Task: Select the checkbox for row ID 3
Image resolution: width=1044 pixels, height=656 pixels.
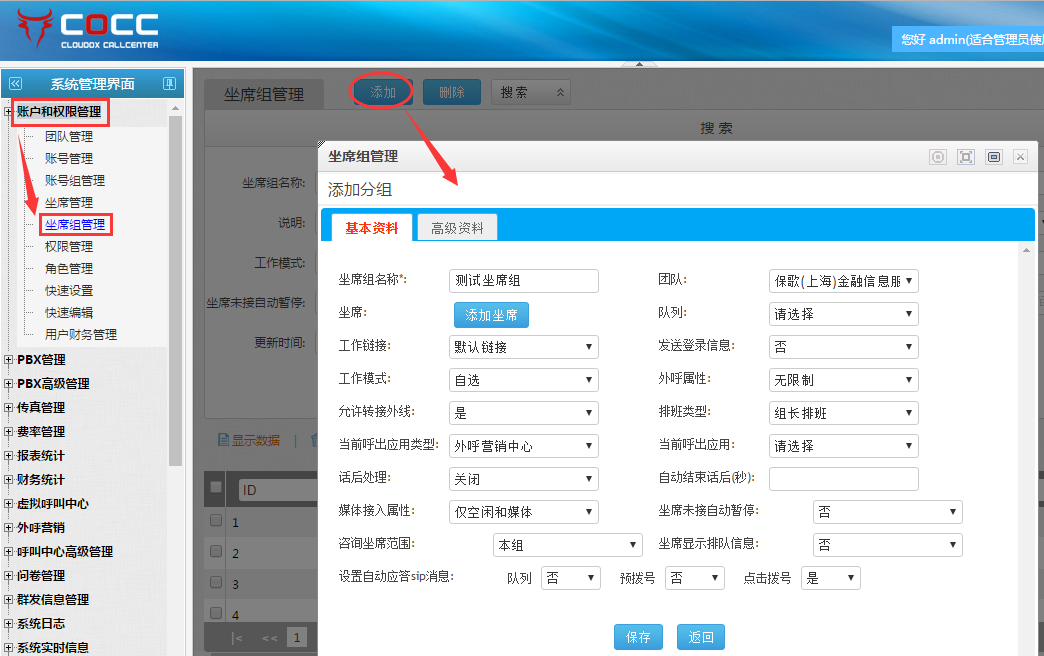Action: (216, 582)
